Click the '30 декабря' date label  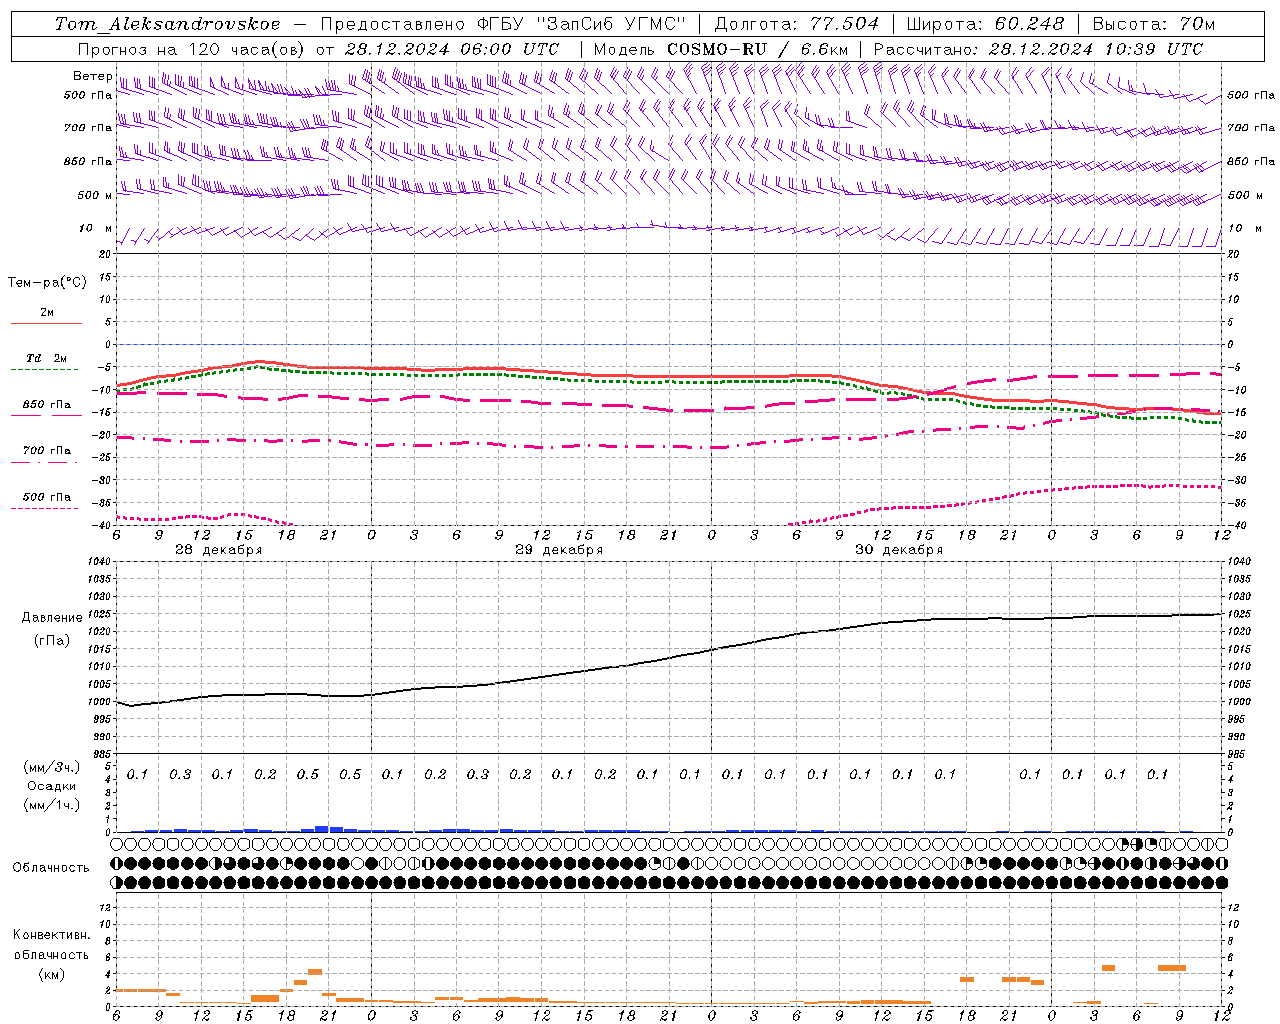click(899, 550)
